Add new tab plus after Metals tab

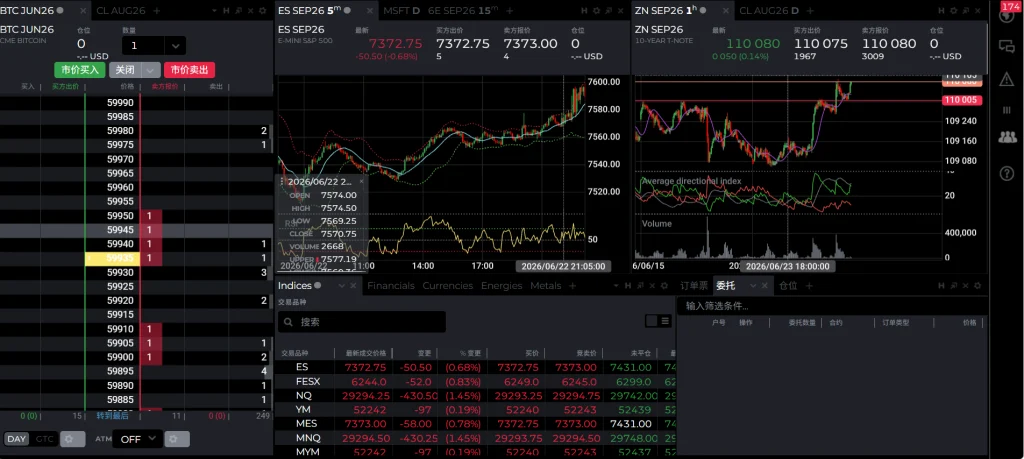573,285
